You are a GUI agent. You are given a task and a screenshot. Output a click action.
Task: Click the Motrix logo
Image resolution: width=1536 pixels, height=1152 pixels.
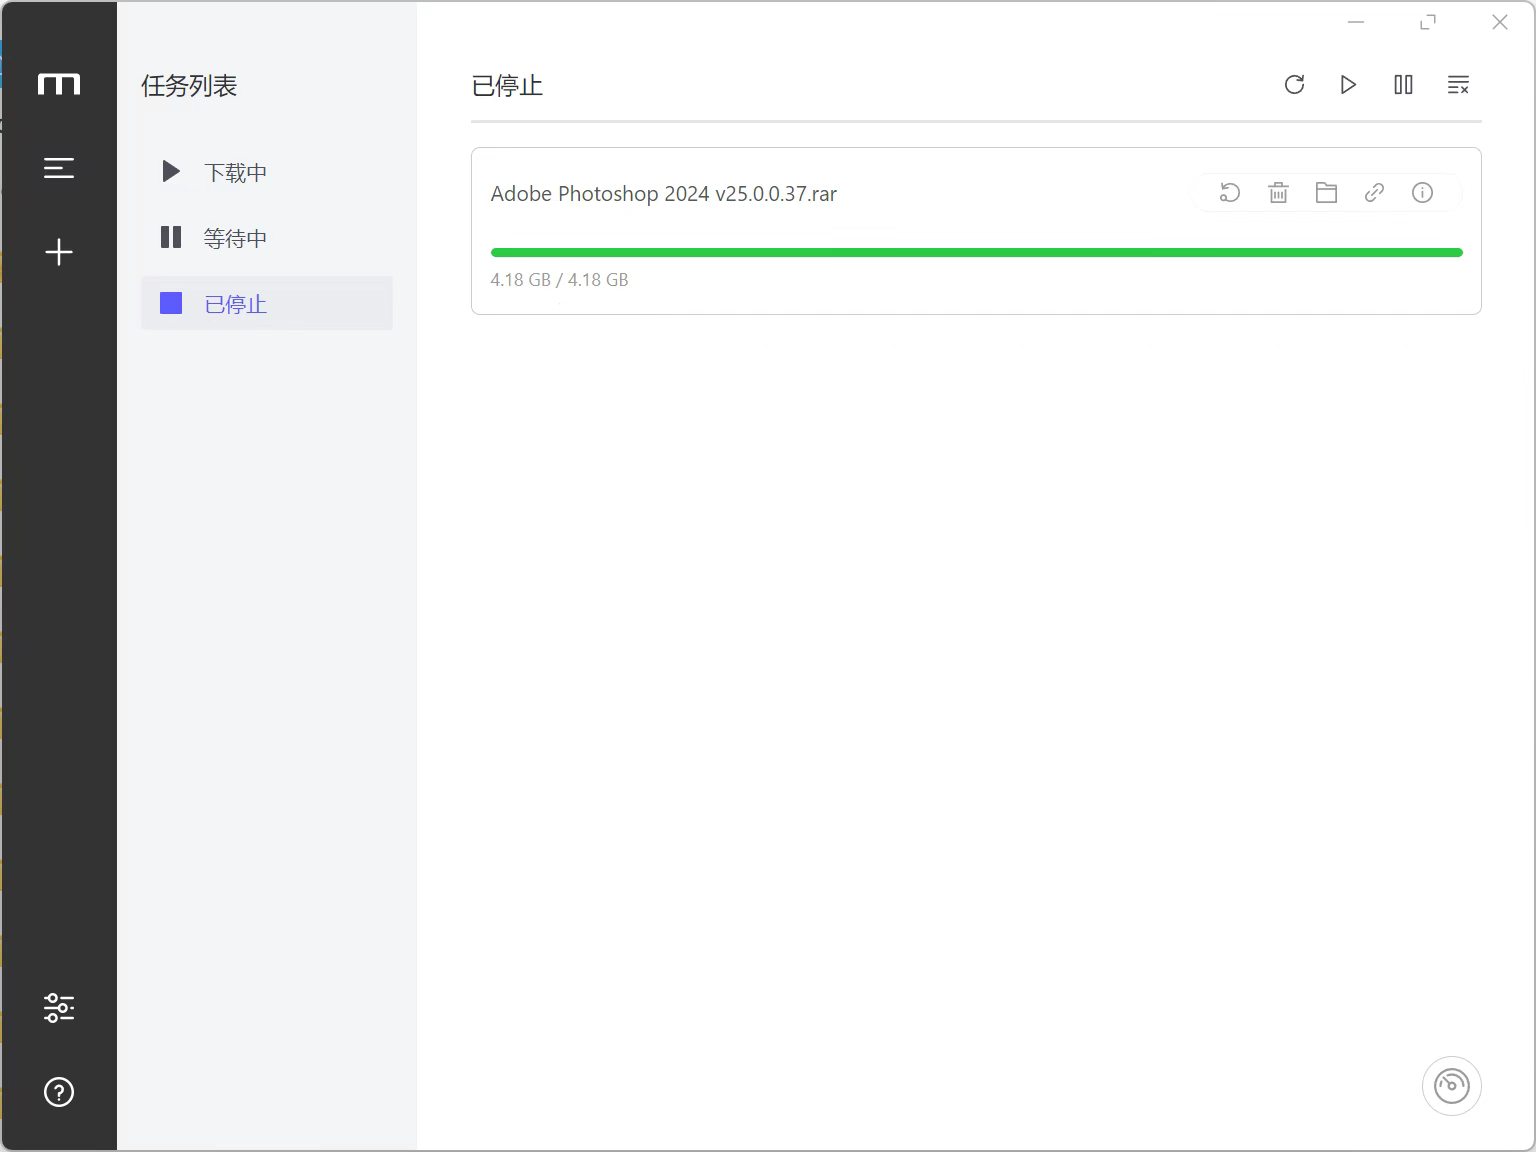[59, 84]
